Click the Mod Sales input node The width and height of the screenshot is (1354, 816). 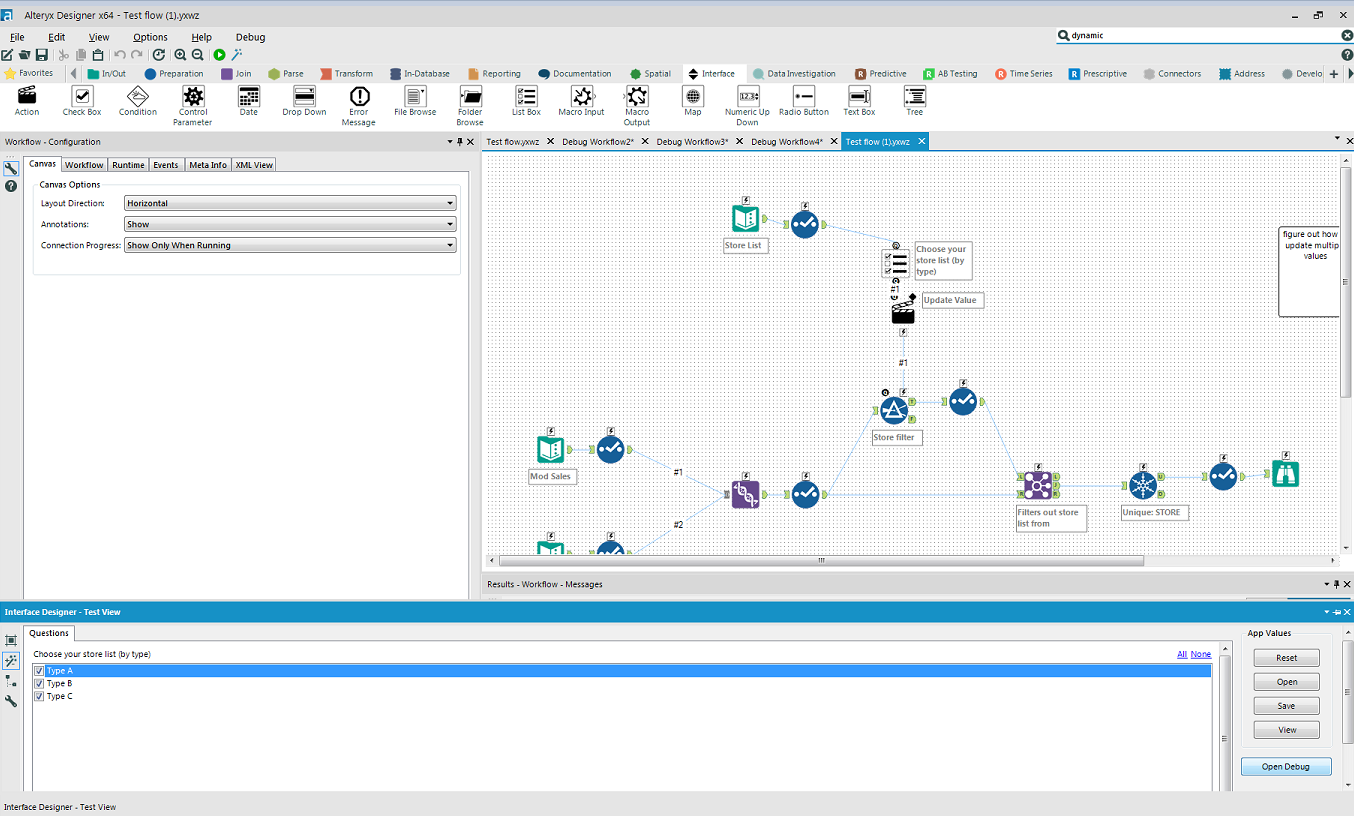point(550,449)
